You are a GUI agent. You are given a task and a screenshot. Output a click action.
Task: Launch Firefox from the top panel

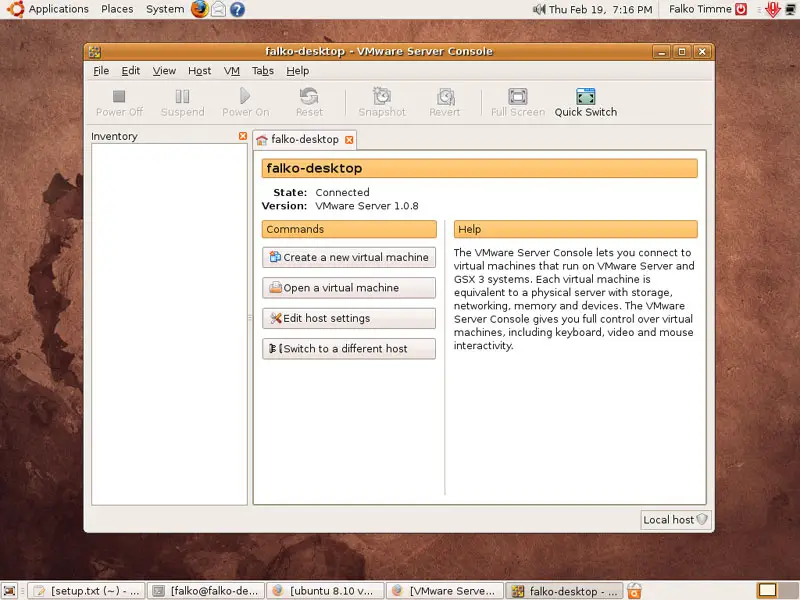pyautogui.click(x=199, y=9)
